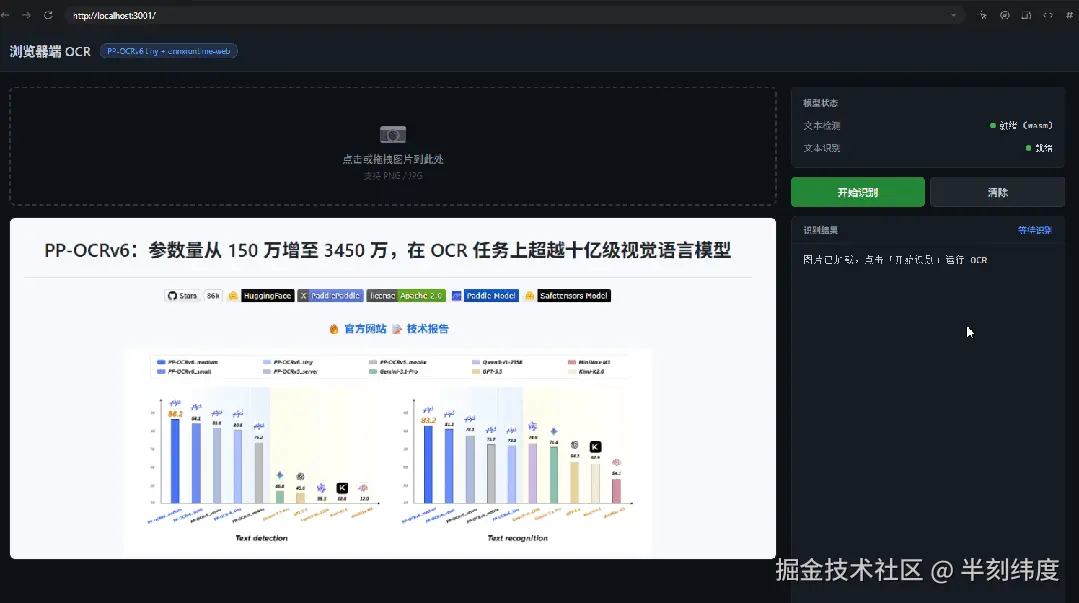This screenshot has height=603, width=1079.
Task: Click the 浏览器端 OCR page title
Action: (x=50, y=52)
